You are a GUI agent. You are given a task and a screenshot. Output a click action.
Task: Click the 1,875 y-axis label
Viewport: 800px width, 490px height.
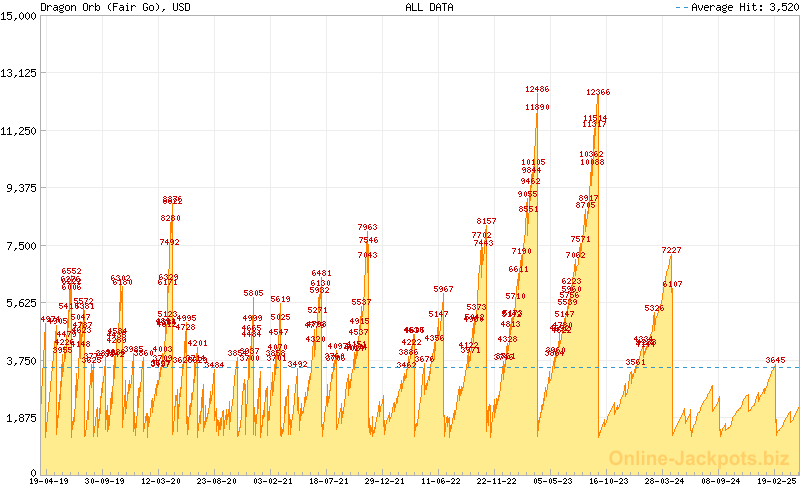(x=19, y=418)
